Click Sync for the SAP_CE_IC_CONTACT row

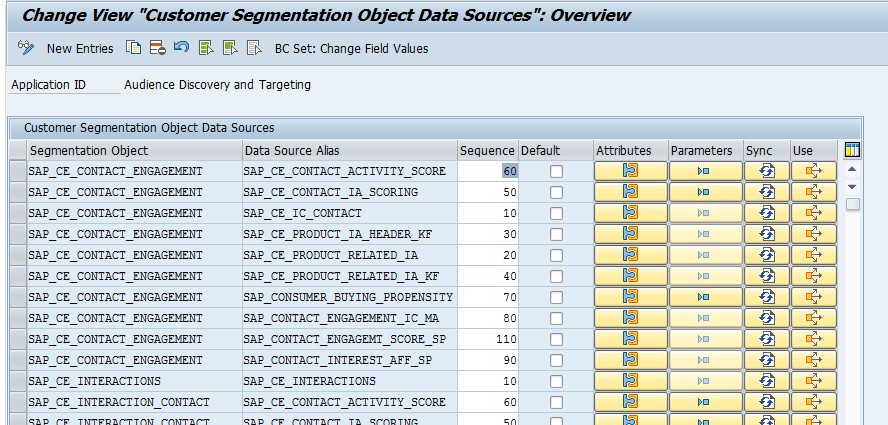[767, 213]
